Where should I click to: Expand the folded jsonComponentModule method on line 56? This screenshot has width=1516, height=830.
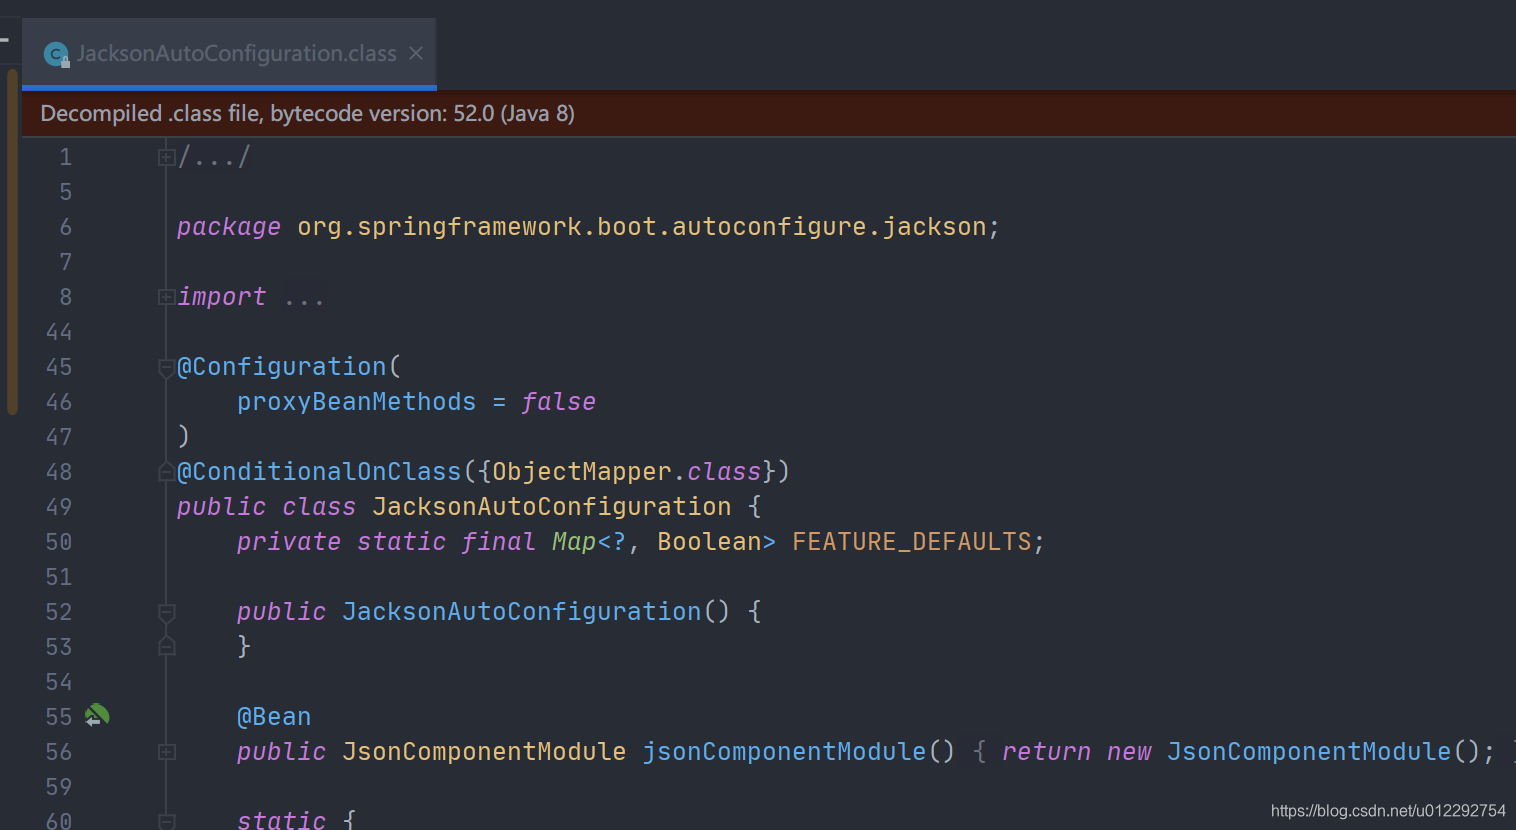tap(166, 752)
